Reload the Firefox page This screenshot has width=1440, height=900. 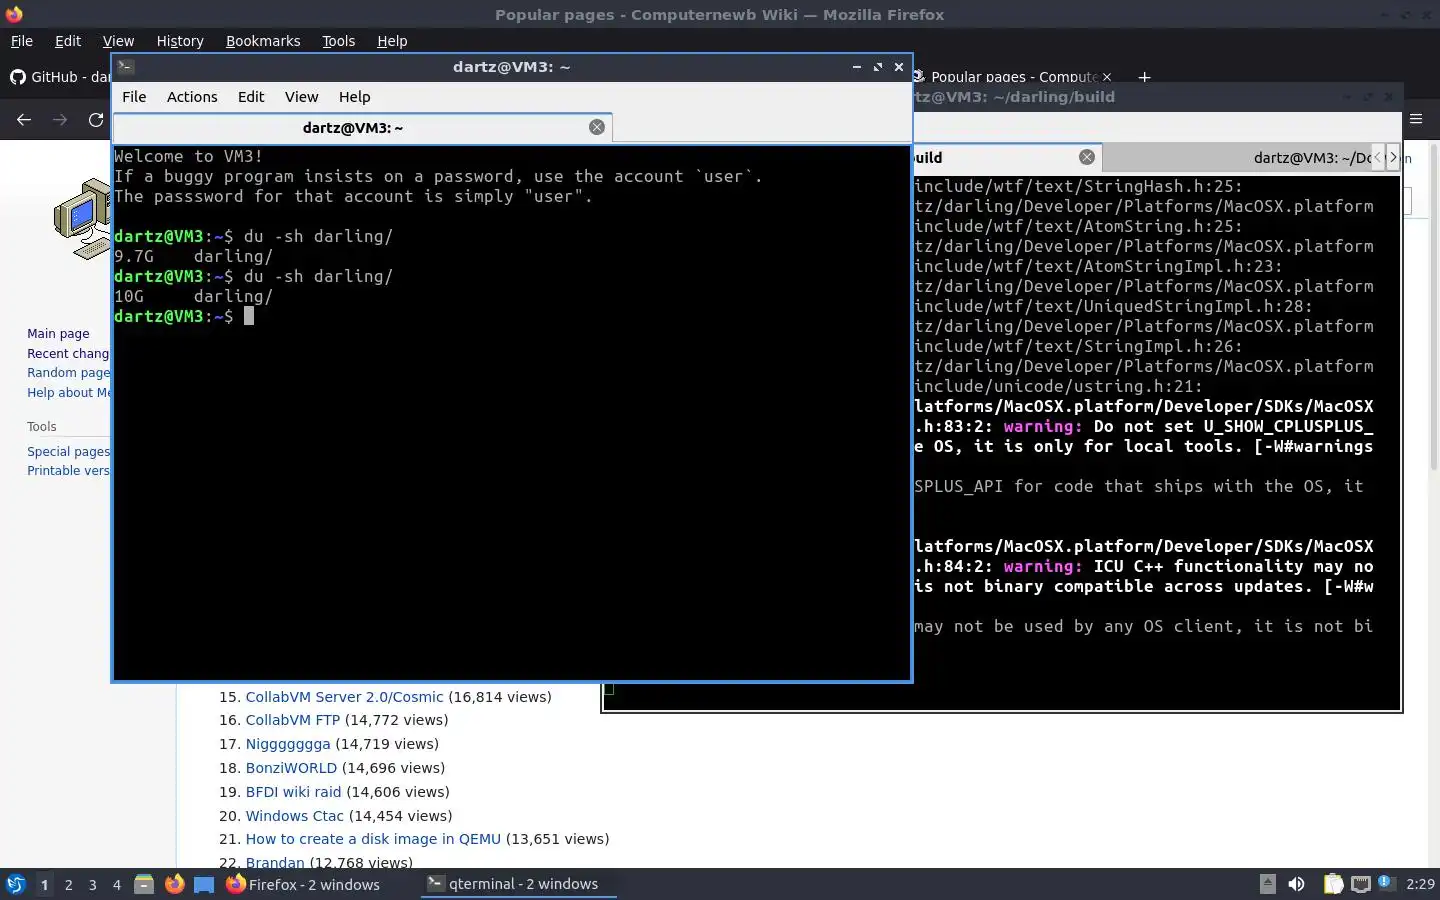coord(96,120)
